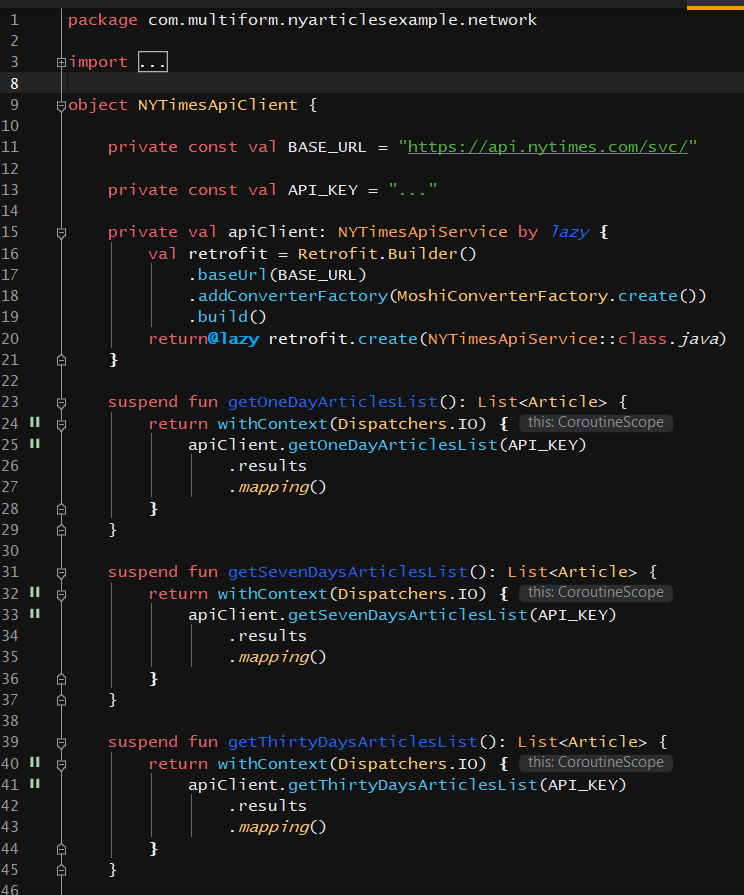Collapse withContext block at line 24
Viewport: 744px width, 895px height.
tap(61, 425)
